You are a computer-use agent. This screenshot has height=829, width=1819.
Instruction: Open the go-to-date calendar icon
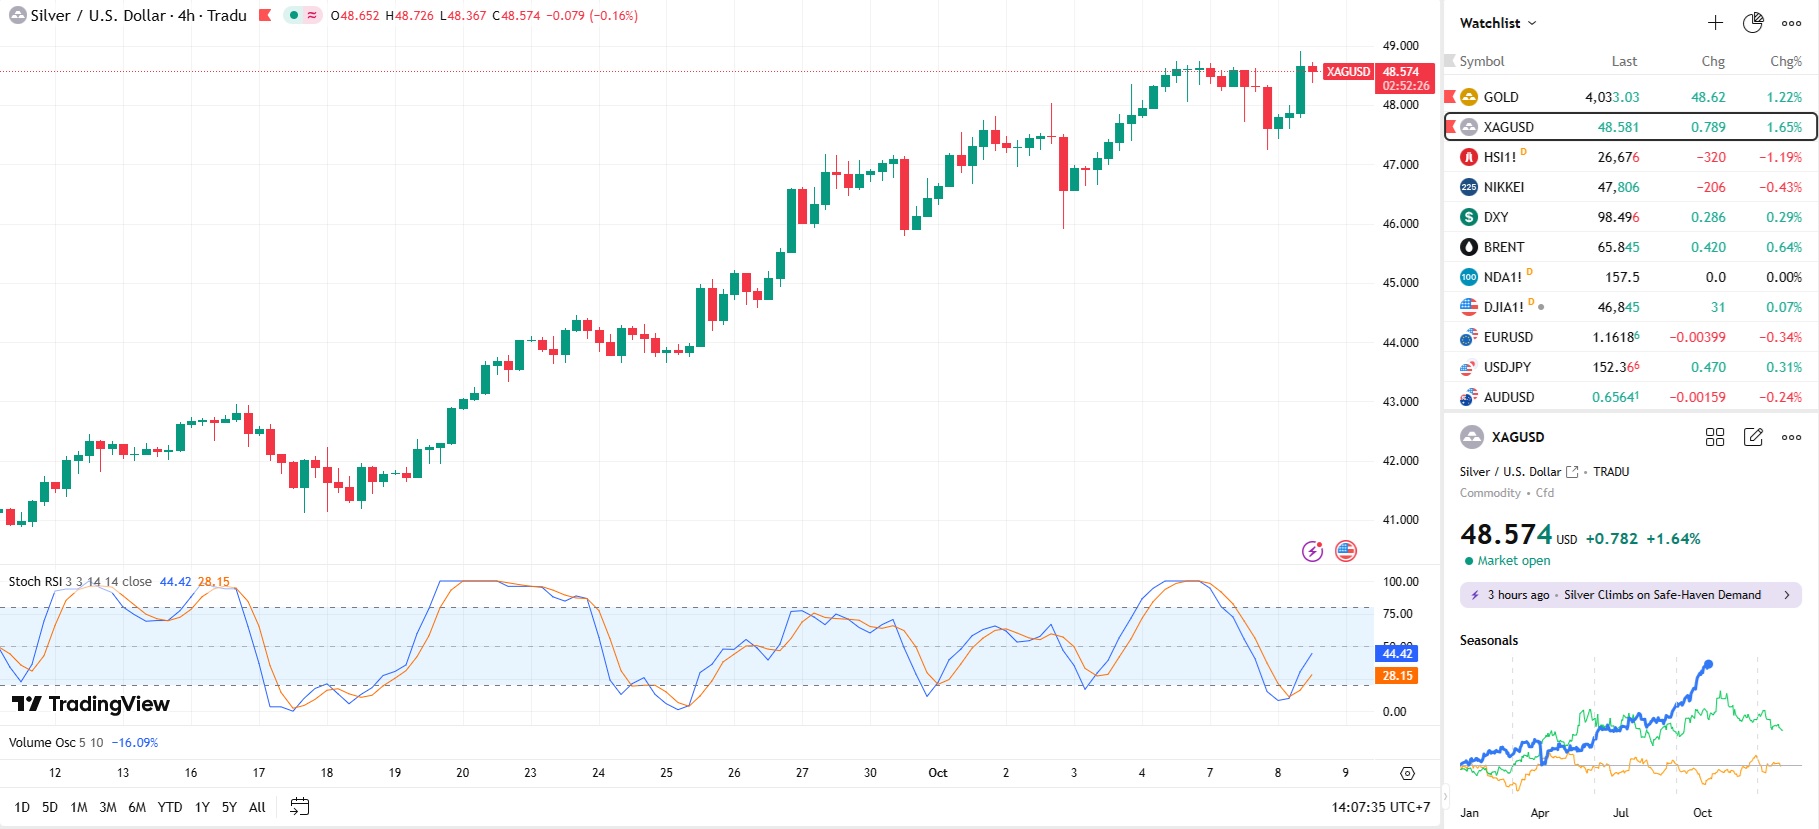click(299, 807)
